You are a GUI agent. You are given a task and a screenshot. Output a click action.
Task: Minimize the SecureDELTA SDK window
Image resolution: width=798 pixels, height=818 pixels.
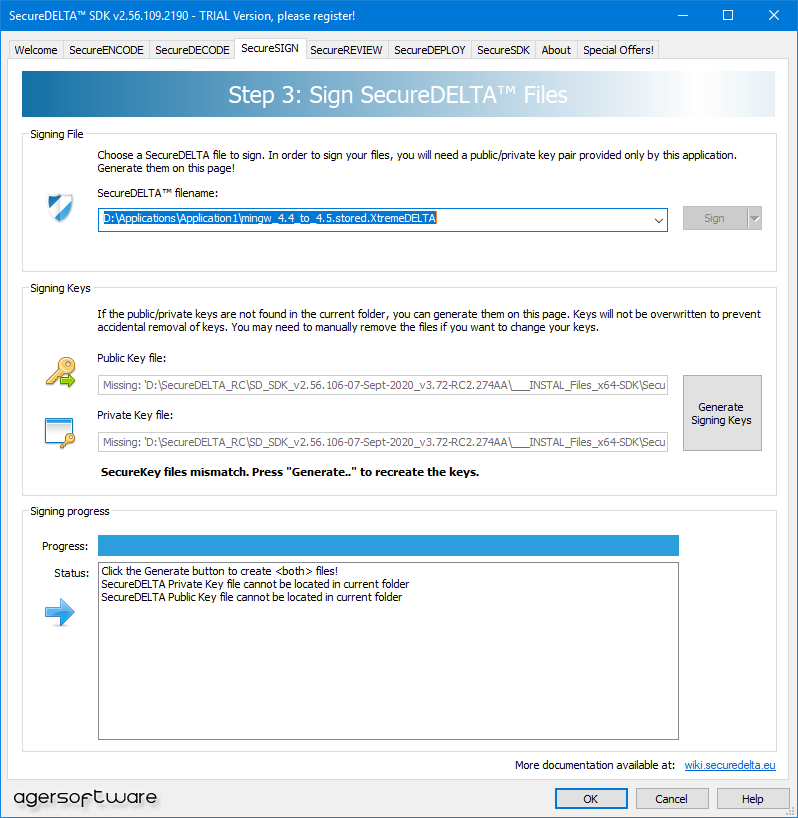(x=683, y=15)
